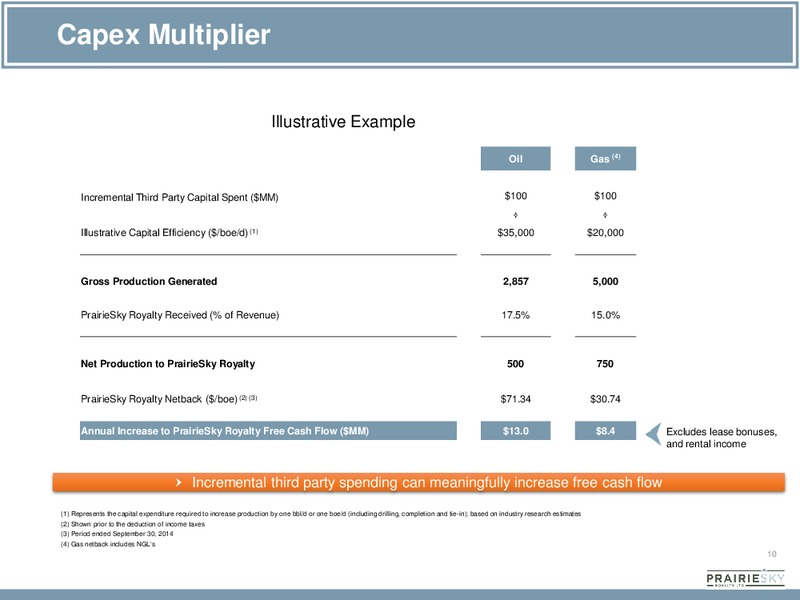This screenshot has height=600, width=800.
Task: Click the '$30.74' netback value
Action: 605,399
